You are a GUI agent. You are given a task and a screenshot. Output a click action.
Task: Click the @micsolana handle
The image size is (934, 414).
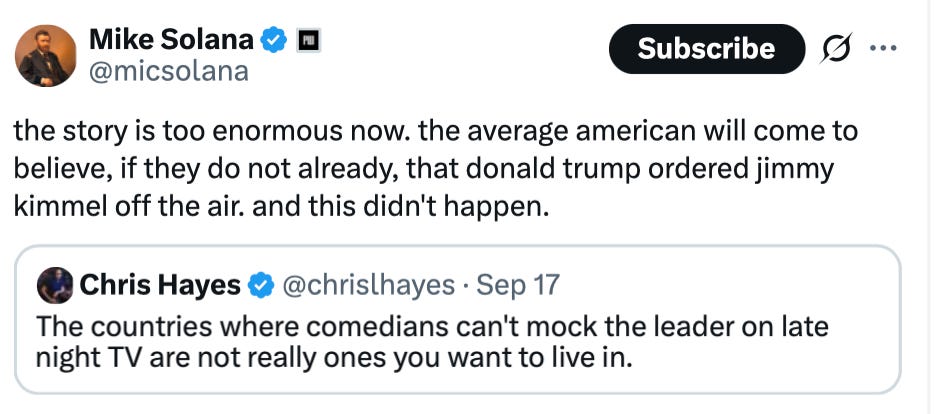point(169,71)
